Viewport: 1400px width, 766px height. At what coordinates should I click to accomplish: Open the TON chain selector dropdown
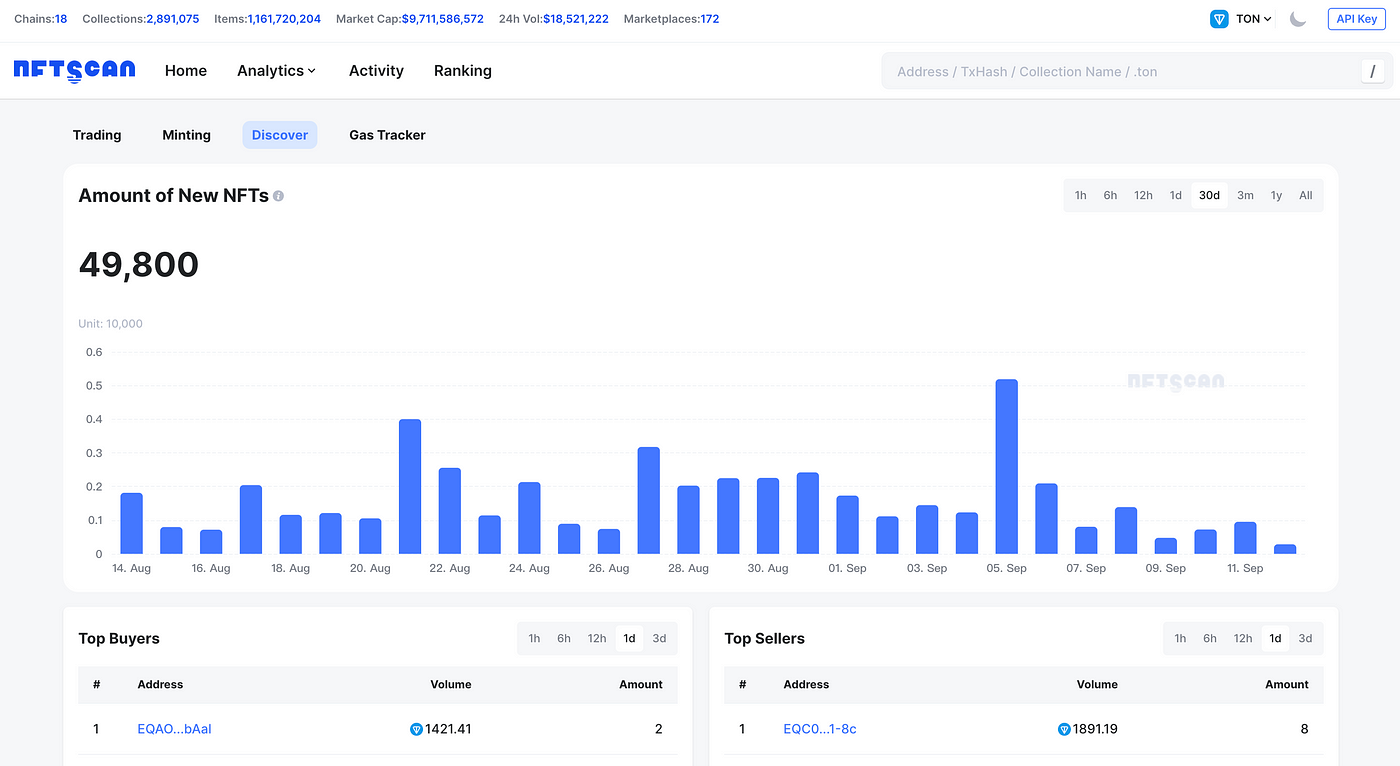(1253, 19)
